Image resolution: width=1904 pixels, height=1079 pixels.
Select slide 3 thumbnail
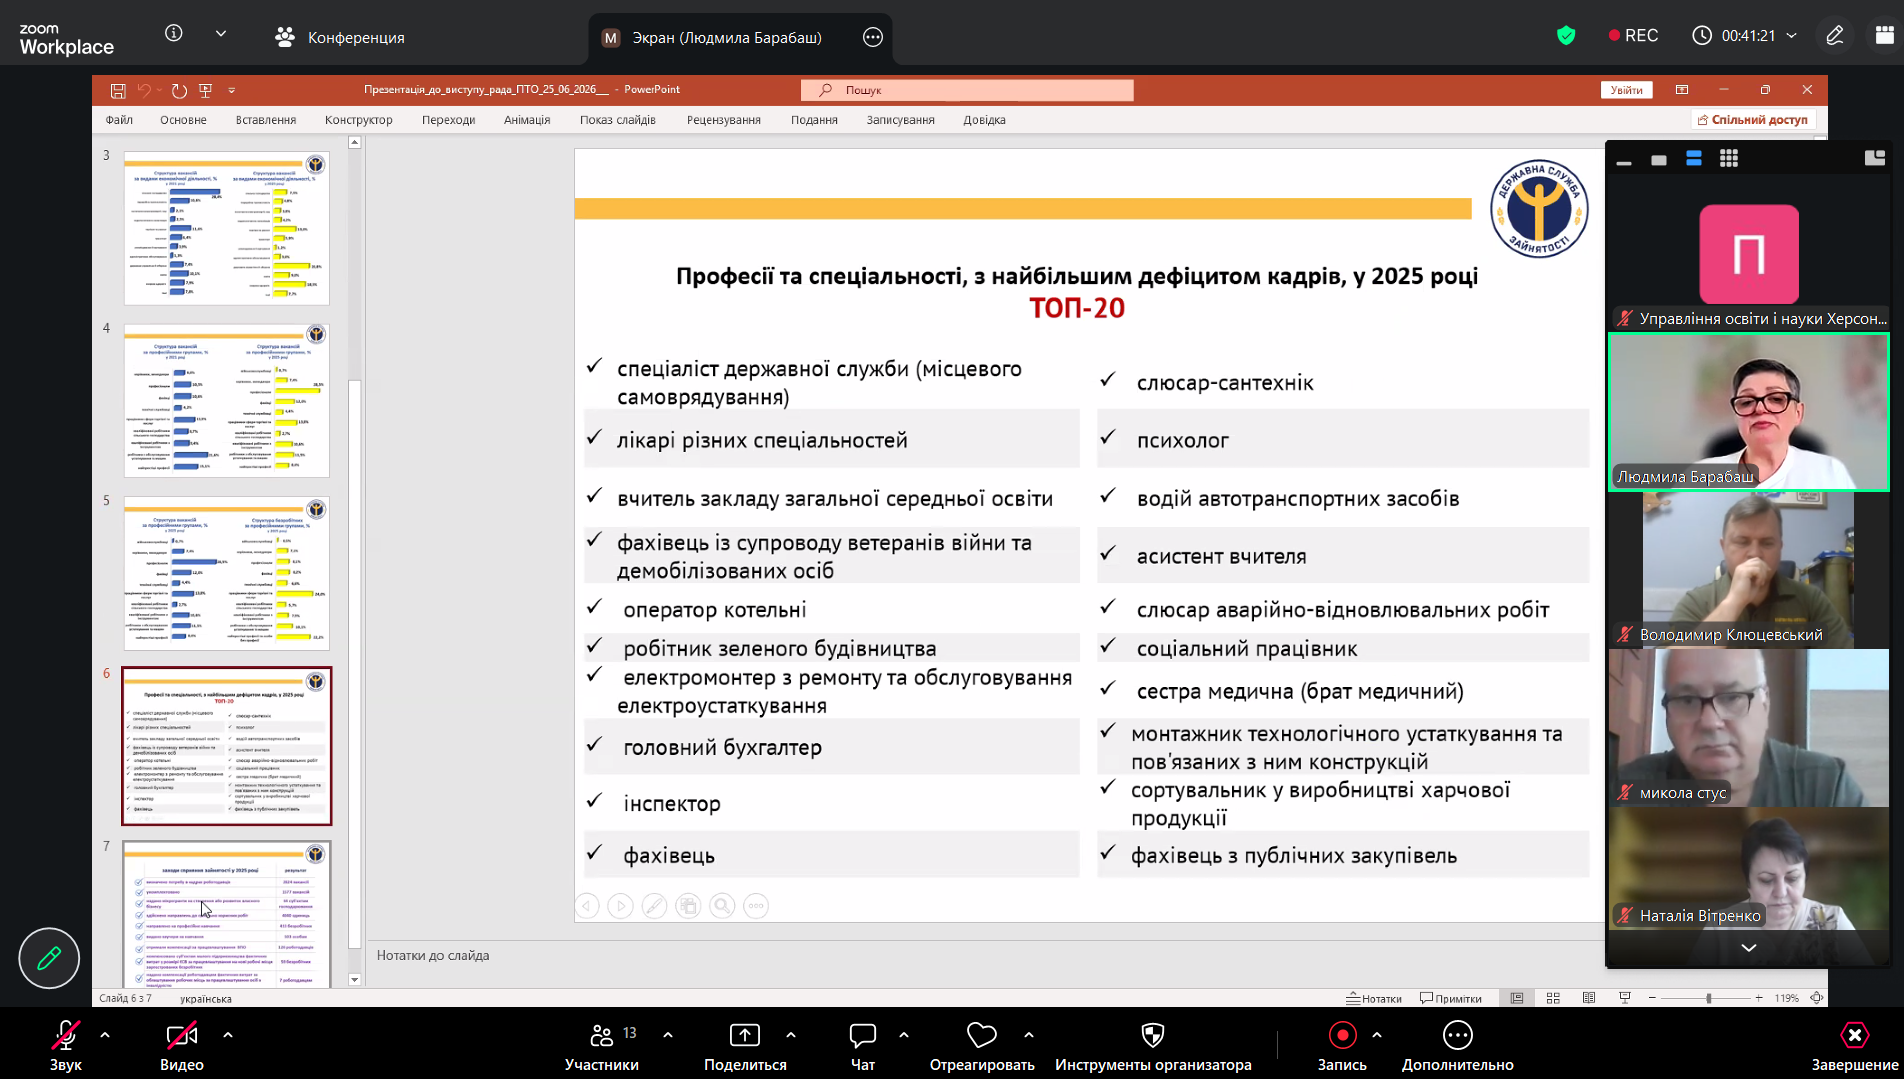tap(227, 228)
